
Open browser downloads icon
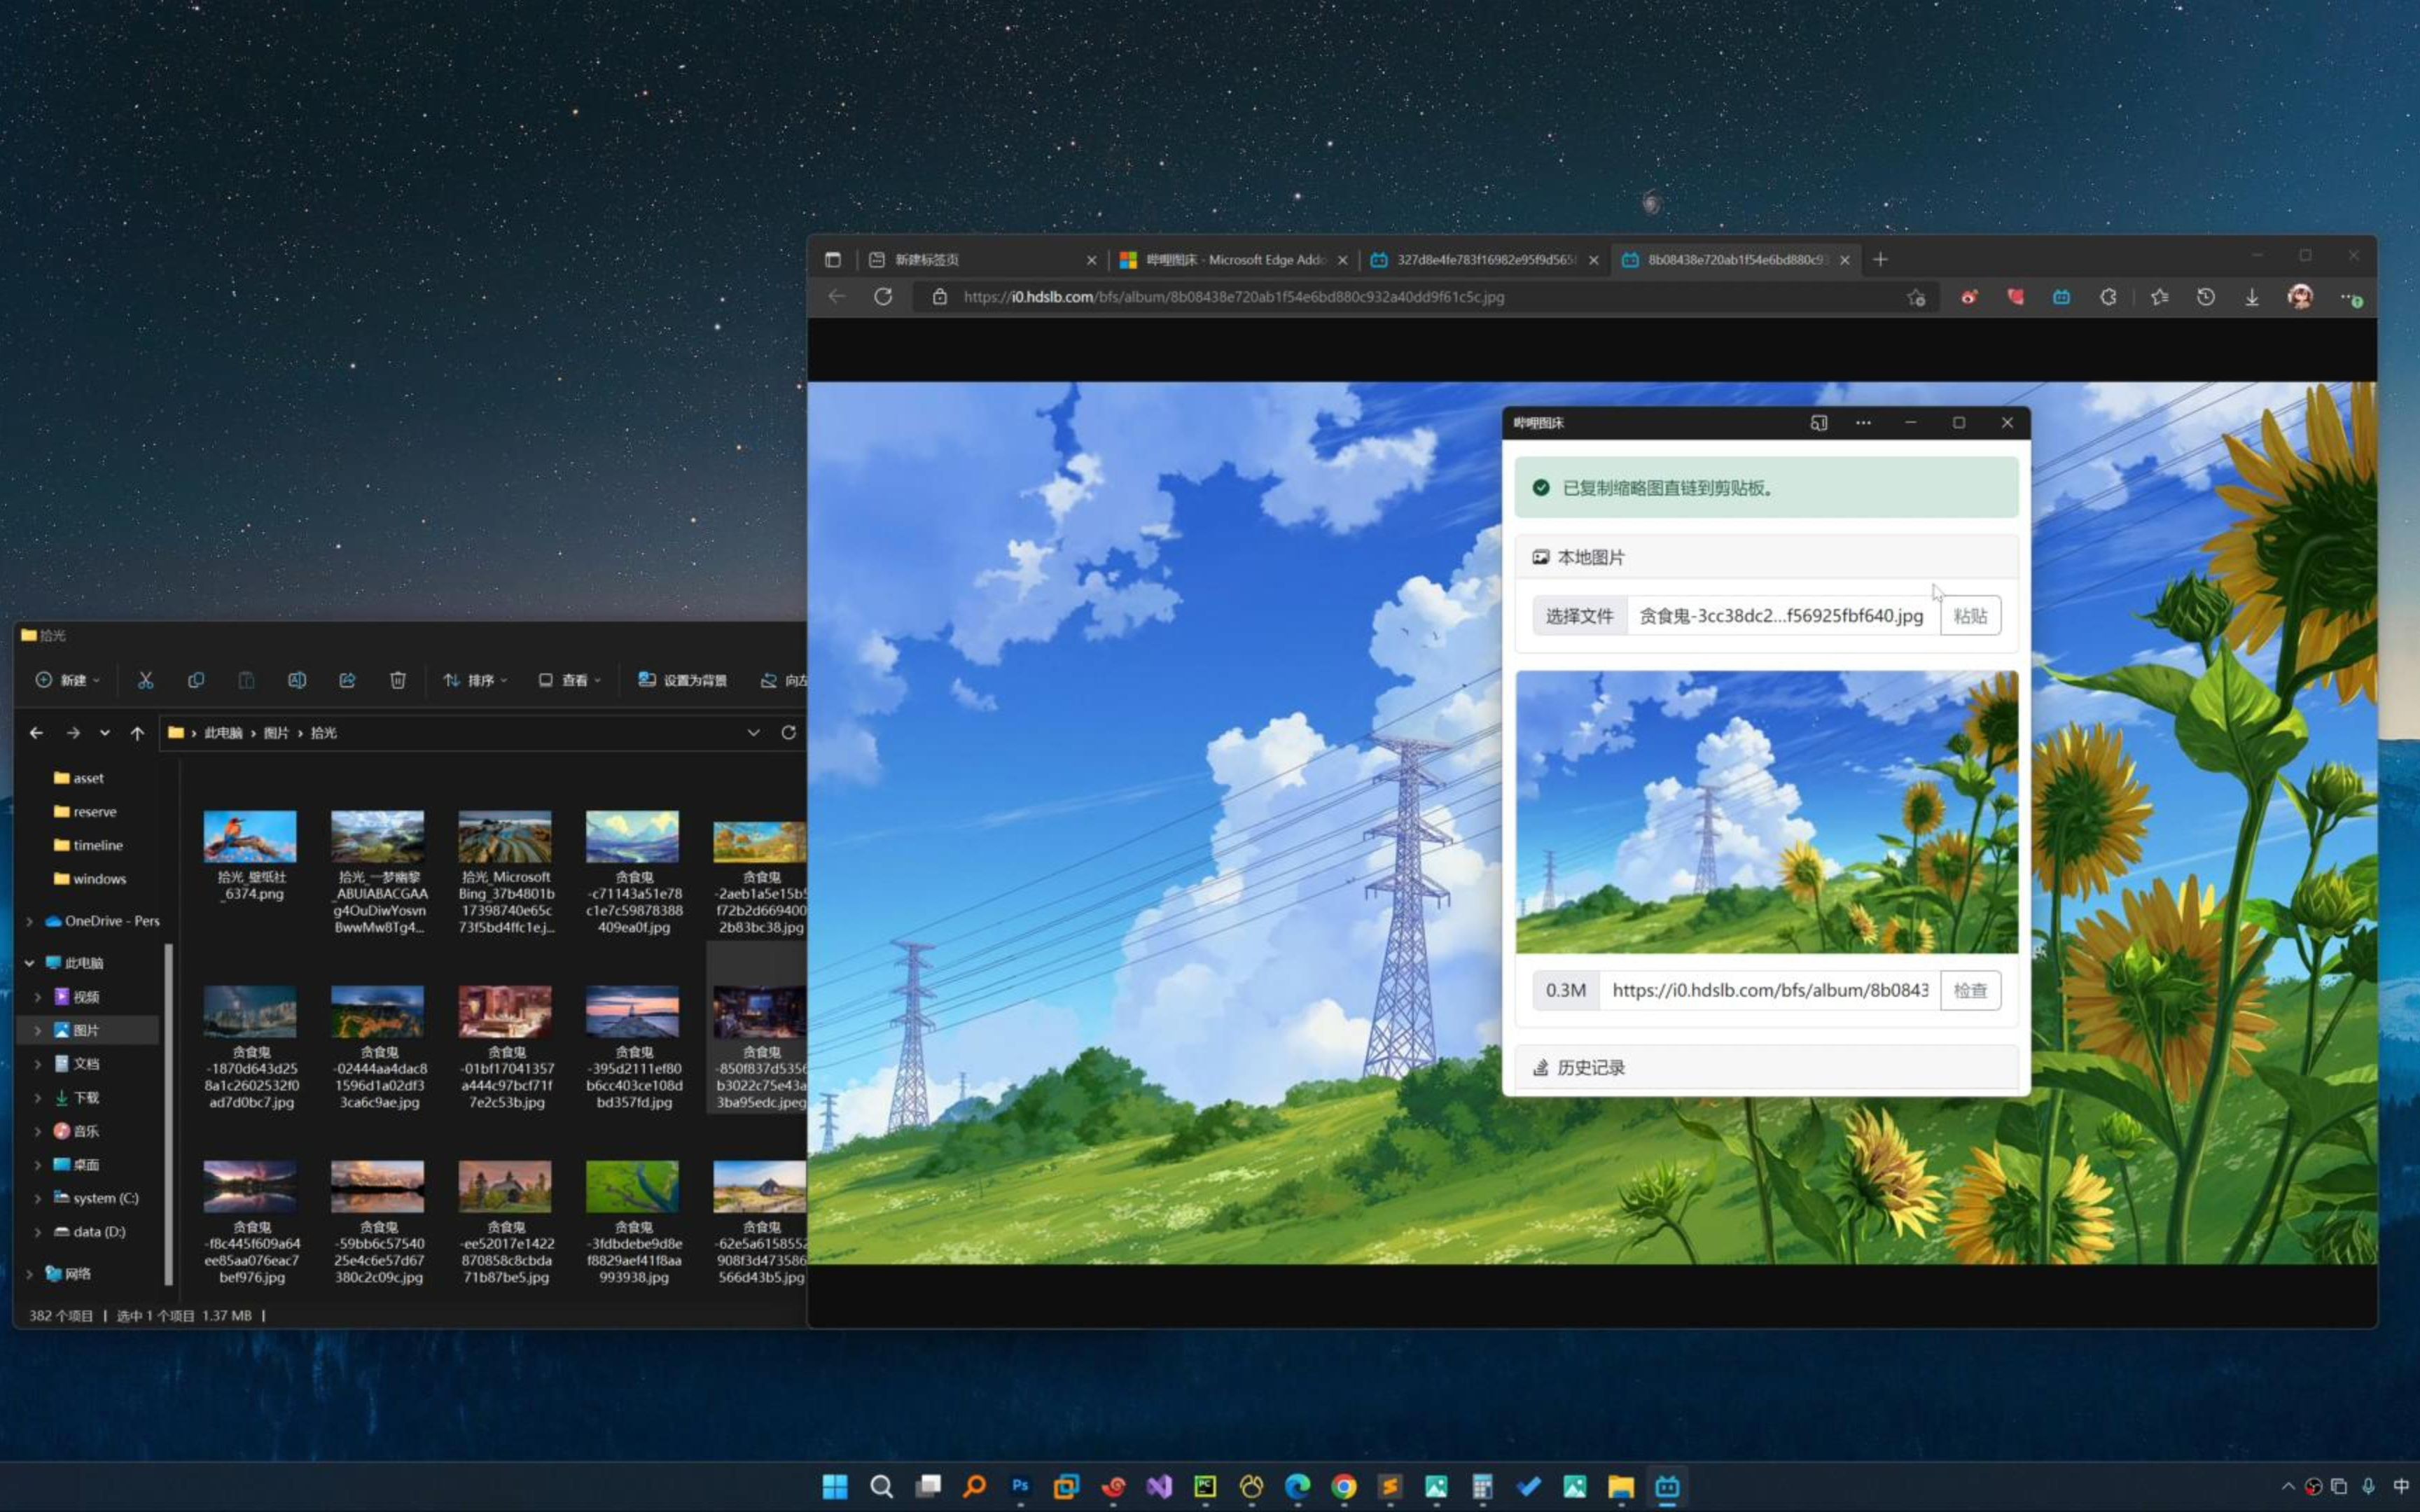pos(2252,297)
